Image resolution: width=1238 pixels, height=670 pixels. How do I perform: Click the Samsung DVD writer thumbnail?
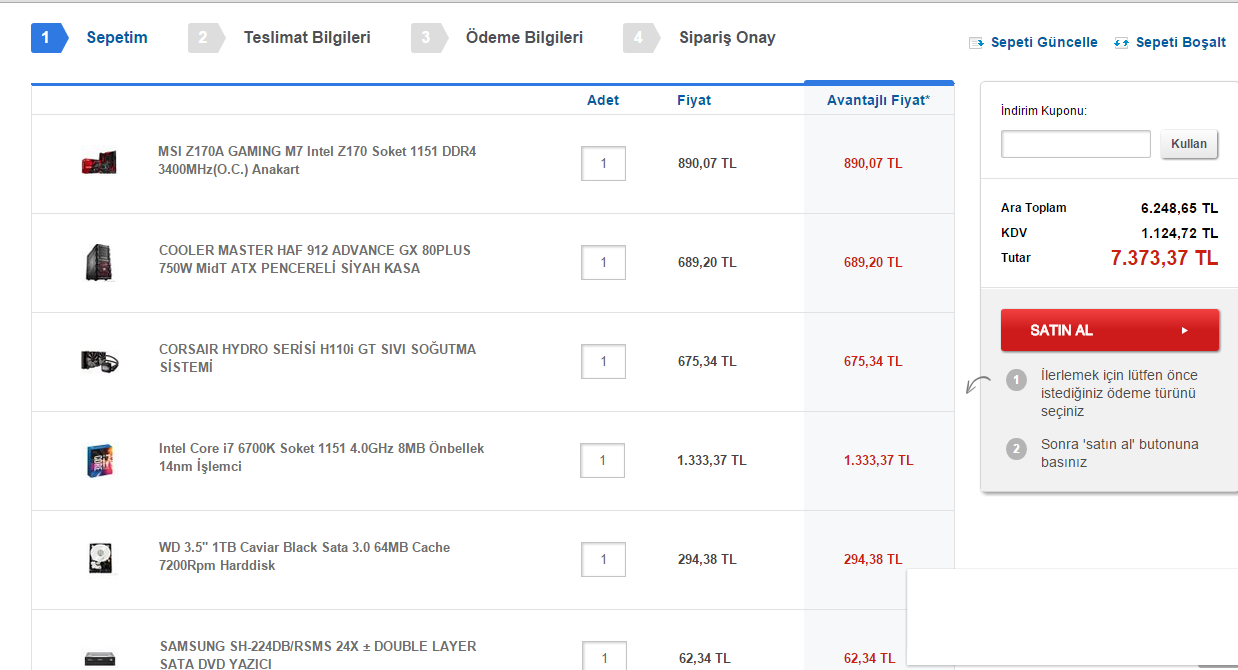click(x=100, y=658)
